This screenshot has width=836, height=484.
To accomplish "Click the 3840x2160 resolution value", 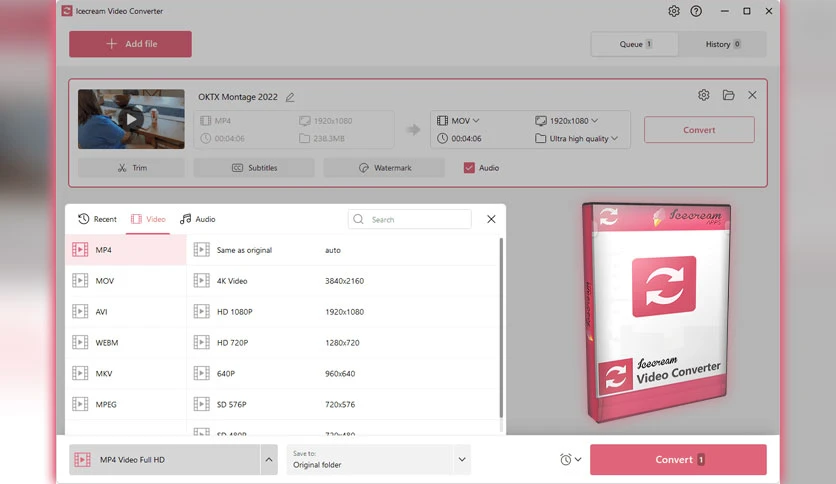I will (x=344, y=281).
